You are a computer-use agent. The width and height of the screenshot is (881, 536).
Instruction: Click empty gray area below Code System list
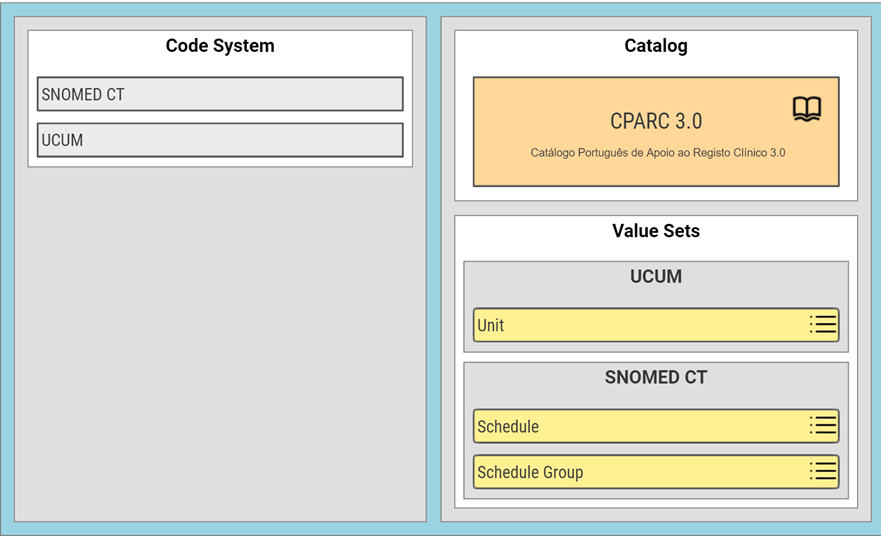pos(220,343)
